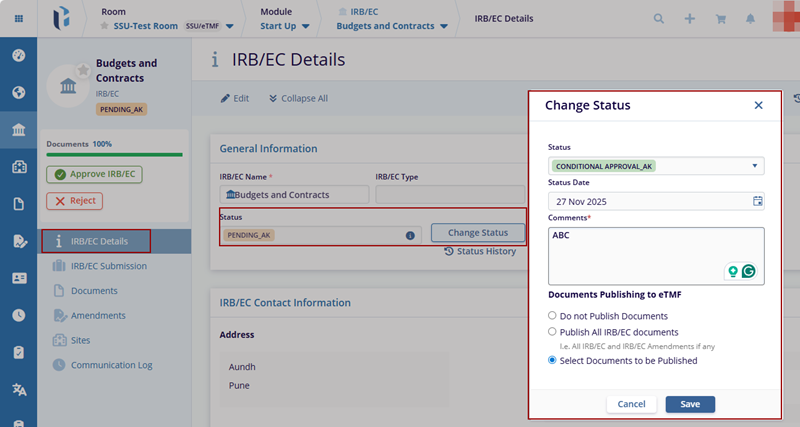800x427 pixels.
Task: Click the Status History link
Action: pos(480,251)
